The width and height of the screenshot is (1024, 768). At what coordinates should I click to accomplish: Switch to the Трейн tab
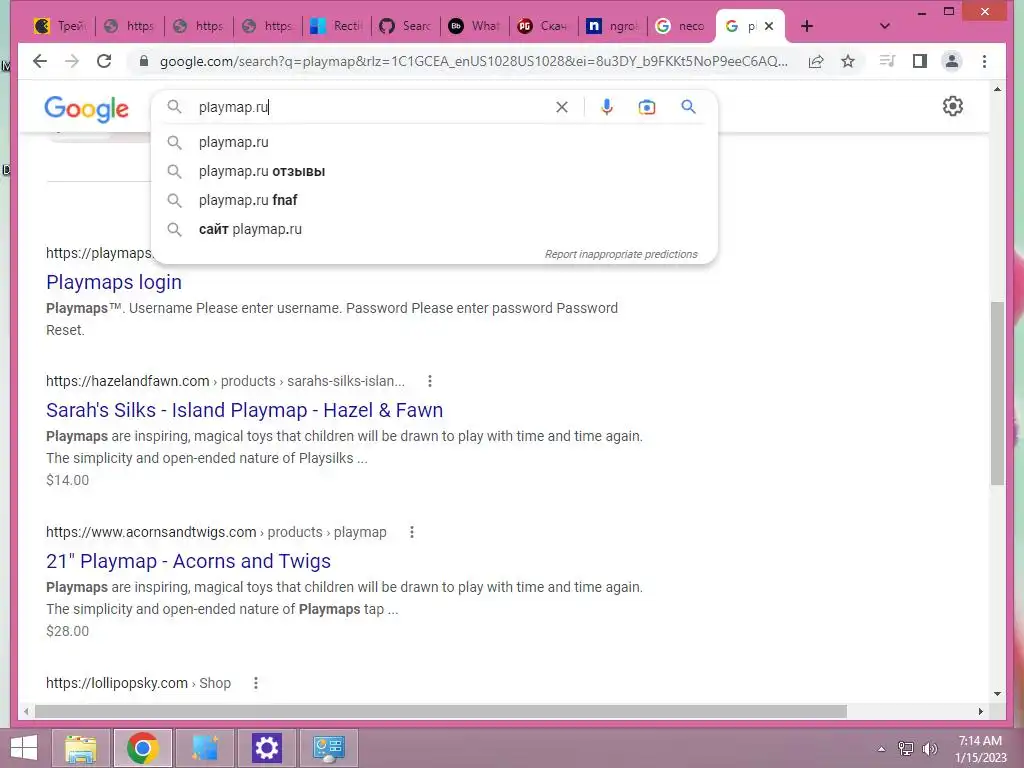[x=61, y=26]
